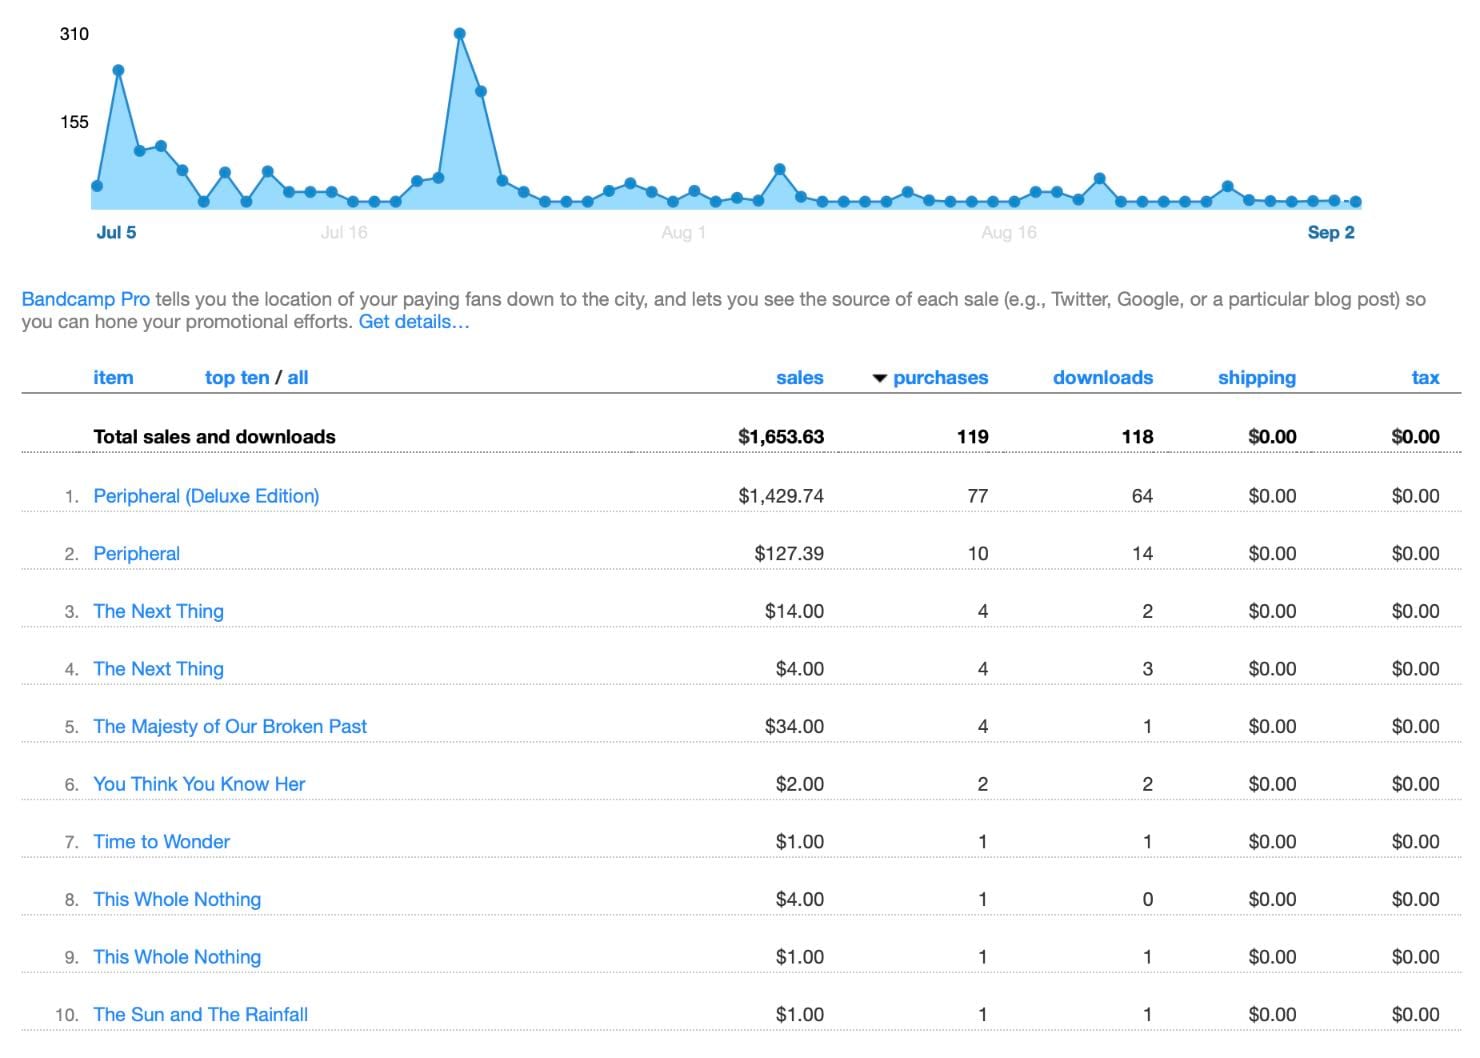The width and height of the screenshot is (1480, 1058).
Task: Open Peripheral (Deluxe Edition) item
Action: click(206, 496)
